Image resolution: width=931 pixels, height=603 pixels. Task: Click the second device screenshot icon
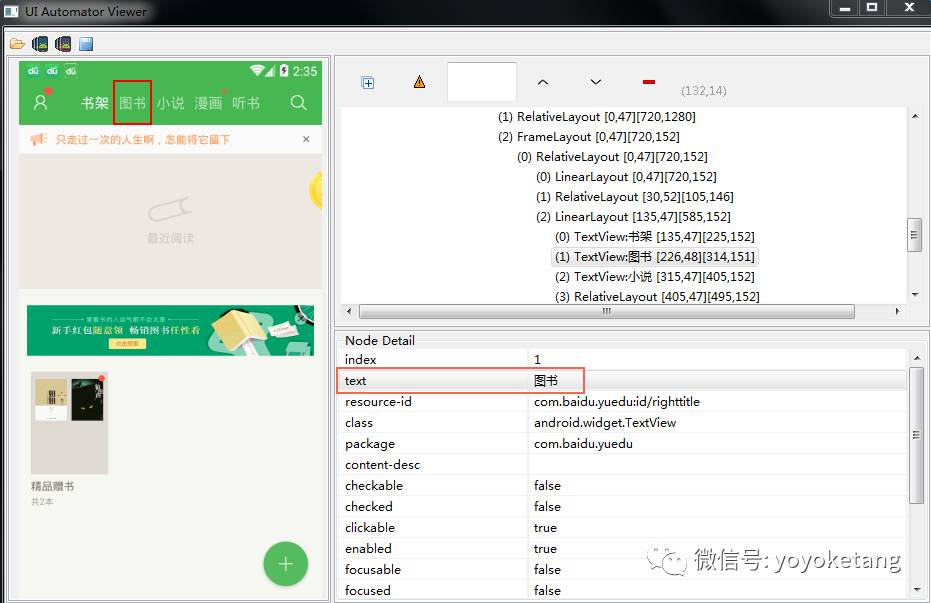click(x=63, y=44)
